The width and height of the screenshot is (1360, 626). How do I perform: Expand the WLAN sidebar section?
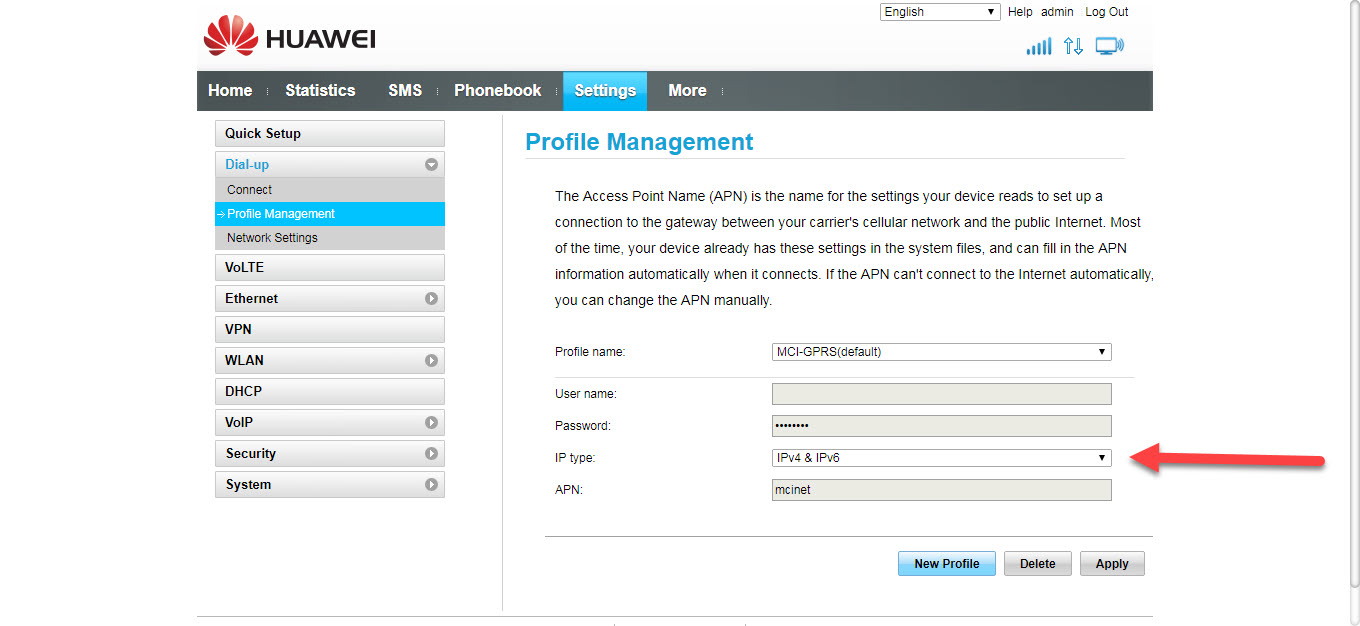click(x=431, y=360)
